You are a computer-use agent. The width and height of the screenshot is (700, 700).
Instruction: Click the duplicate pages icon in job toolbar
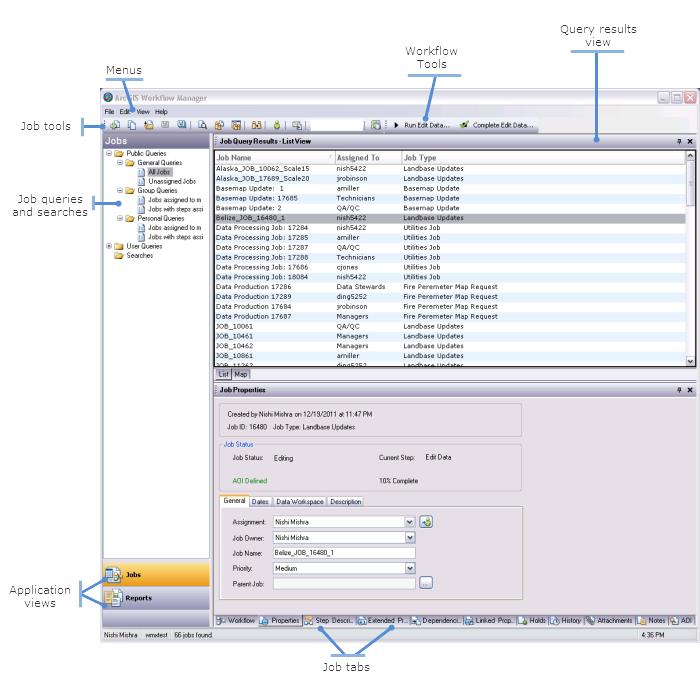[x=132, y=125]
